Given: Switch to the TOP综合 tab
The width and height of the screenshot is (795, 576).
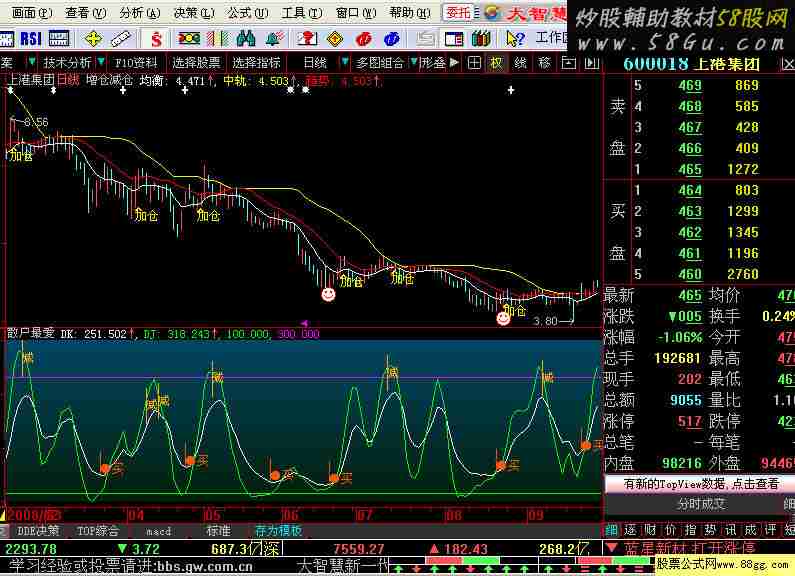Looking at the screenshot, I should coord(98,531).
